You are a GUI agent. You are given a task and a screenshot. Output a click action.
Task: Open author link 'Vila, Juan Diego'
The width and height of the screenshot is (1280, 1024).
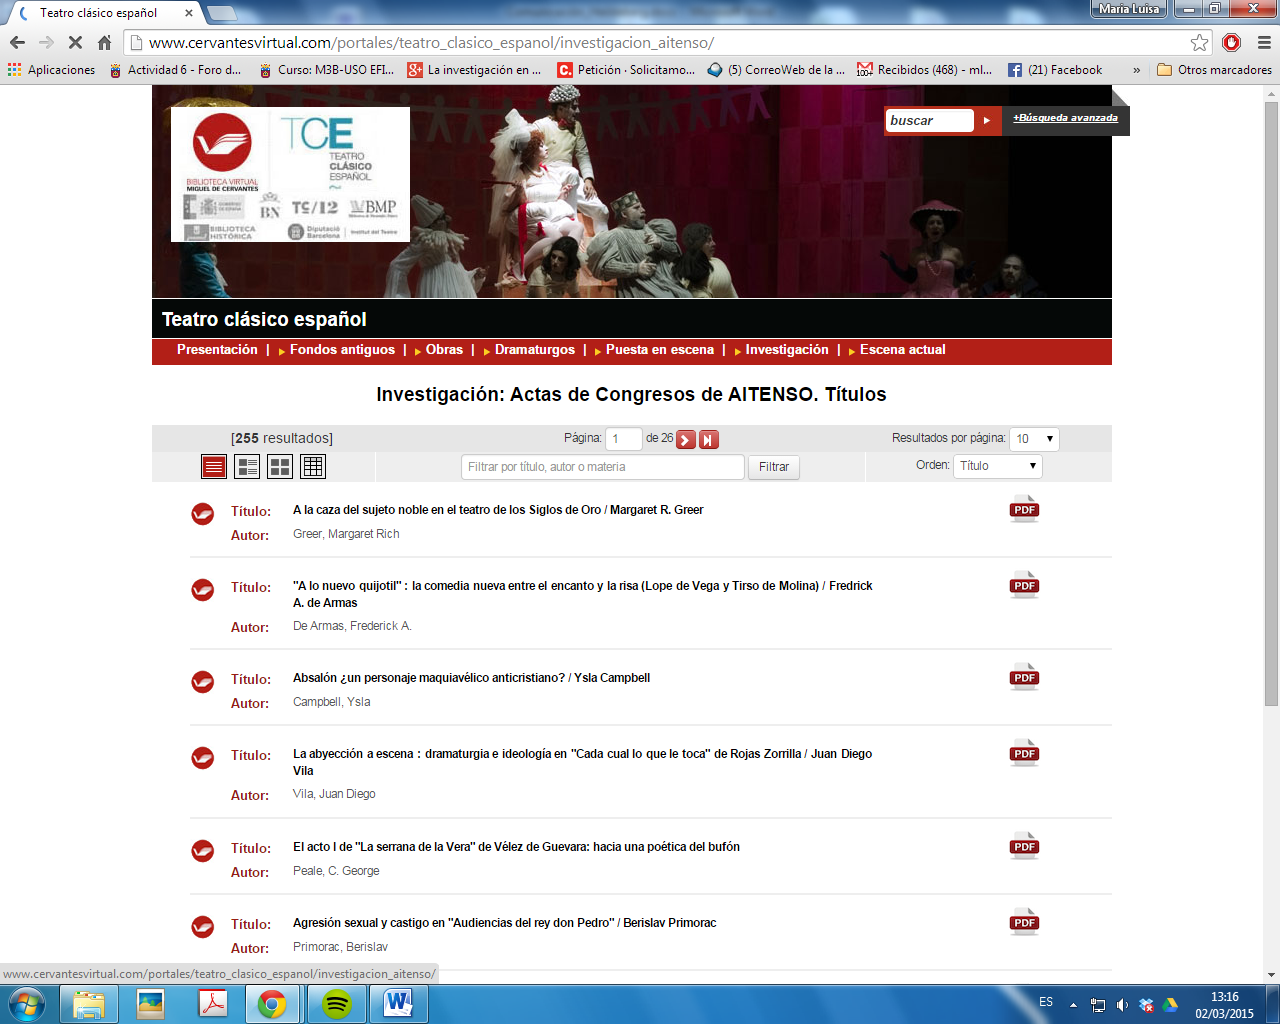coord(334,794)
